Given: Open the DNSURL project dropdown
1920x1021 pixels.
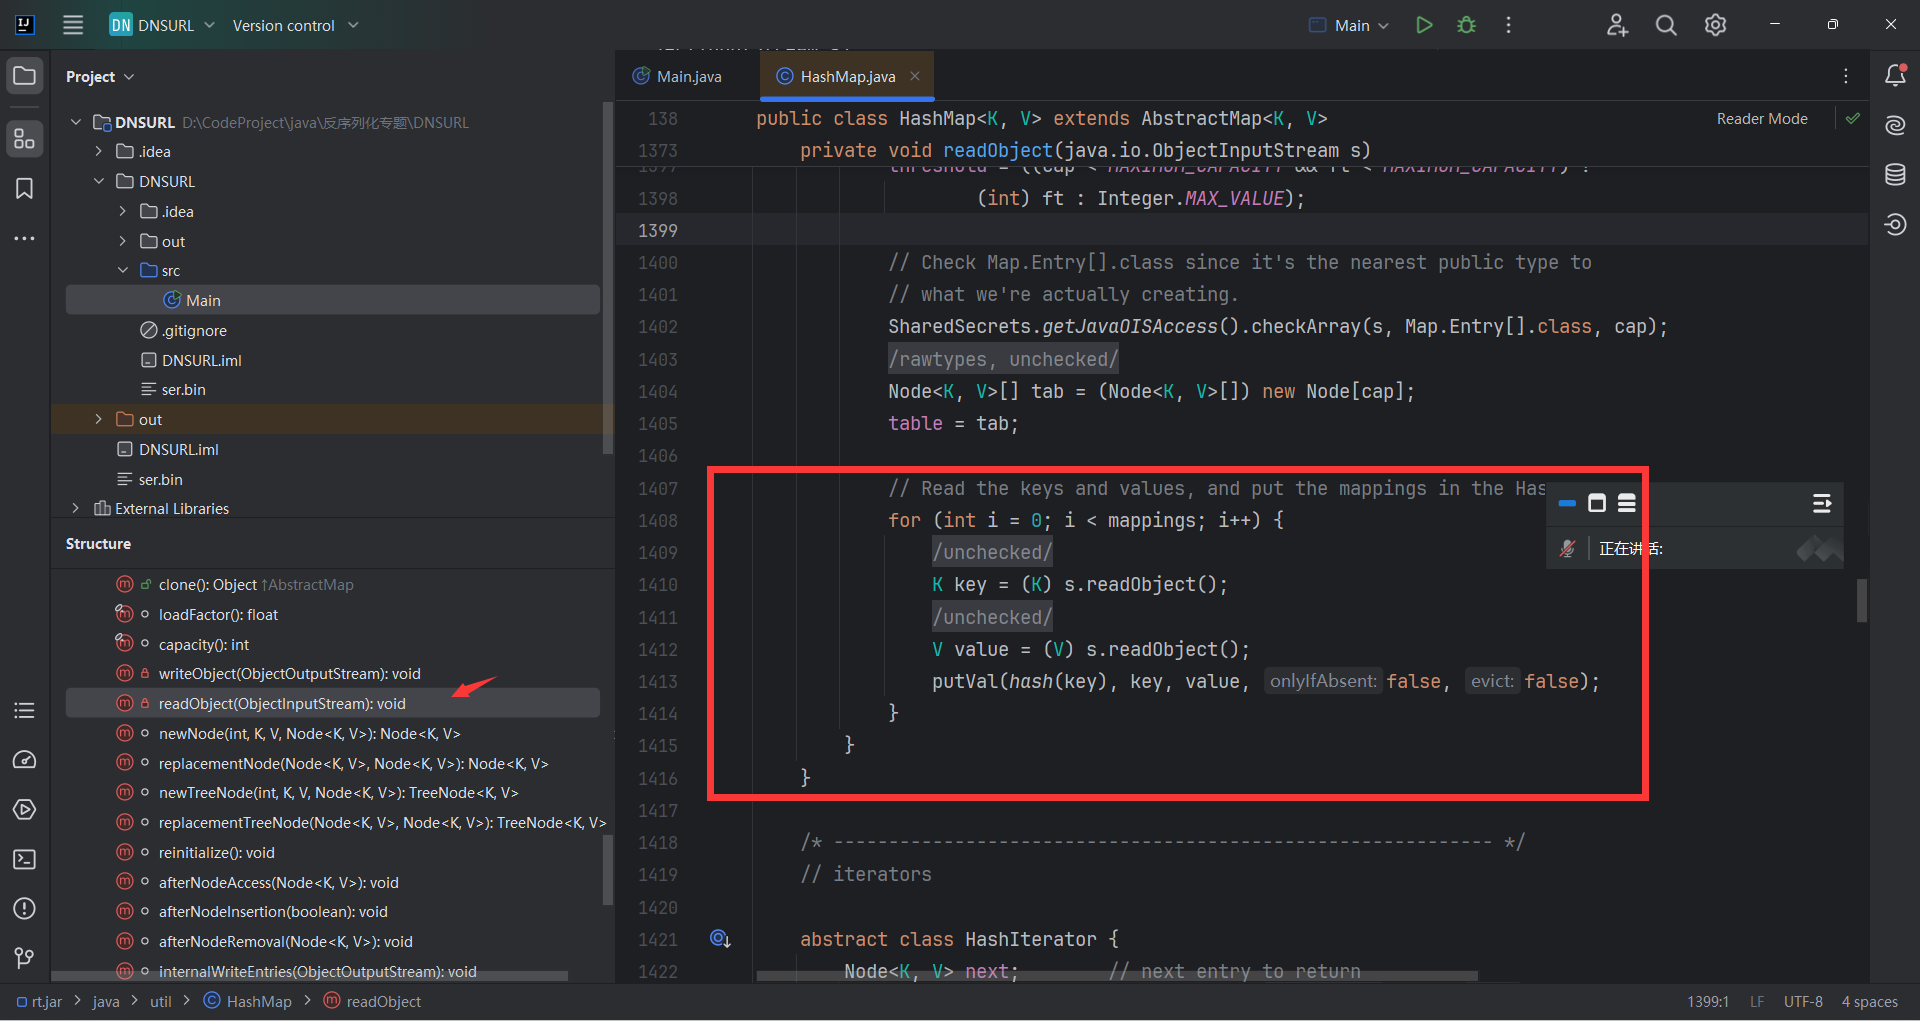Looking at the screenshot, I should [163, 25].
